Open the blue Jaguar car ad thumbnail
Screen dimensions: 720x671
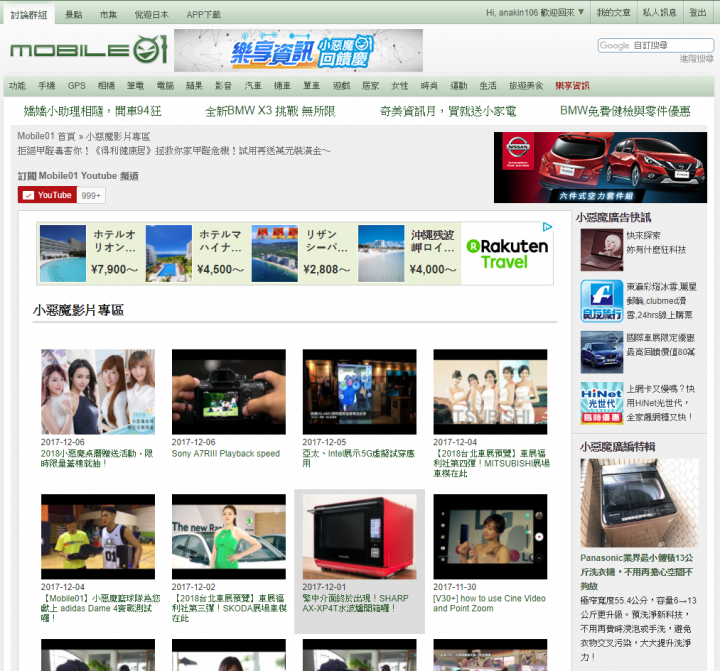[x=602, y=352]
